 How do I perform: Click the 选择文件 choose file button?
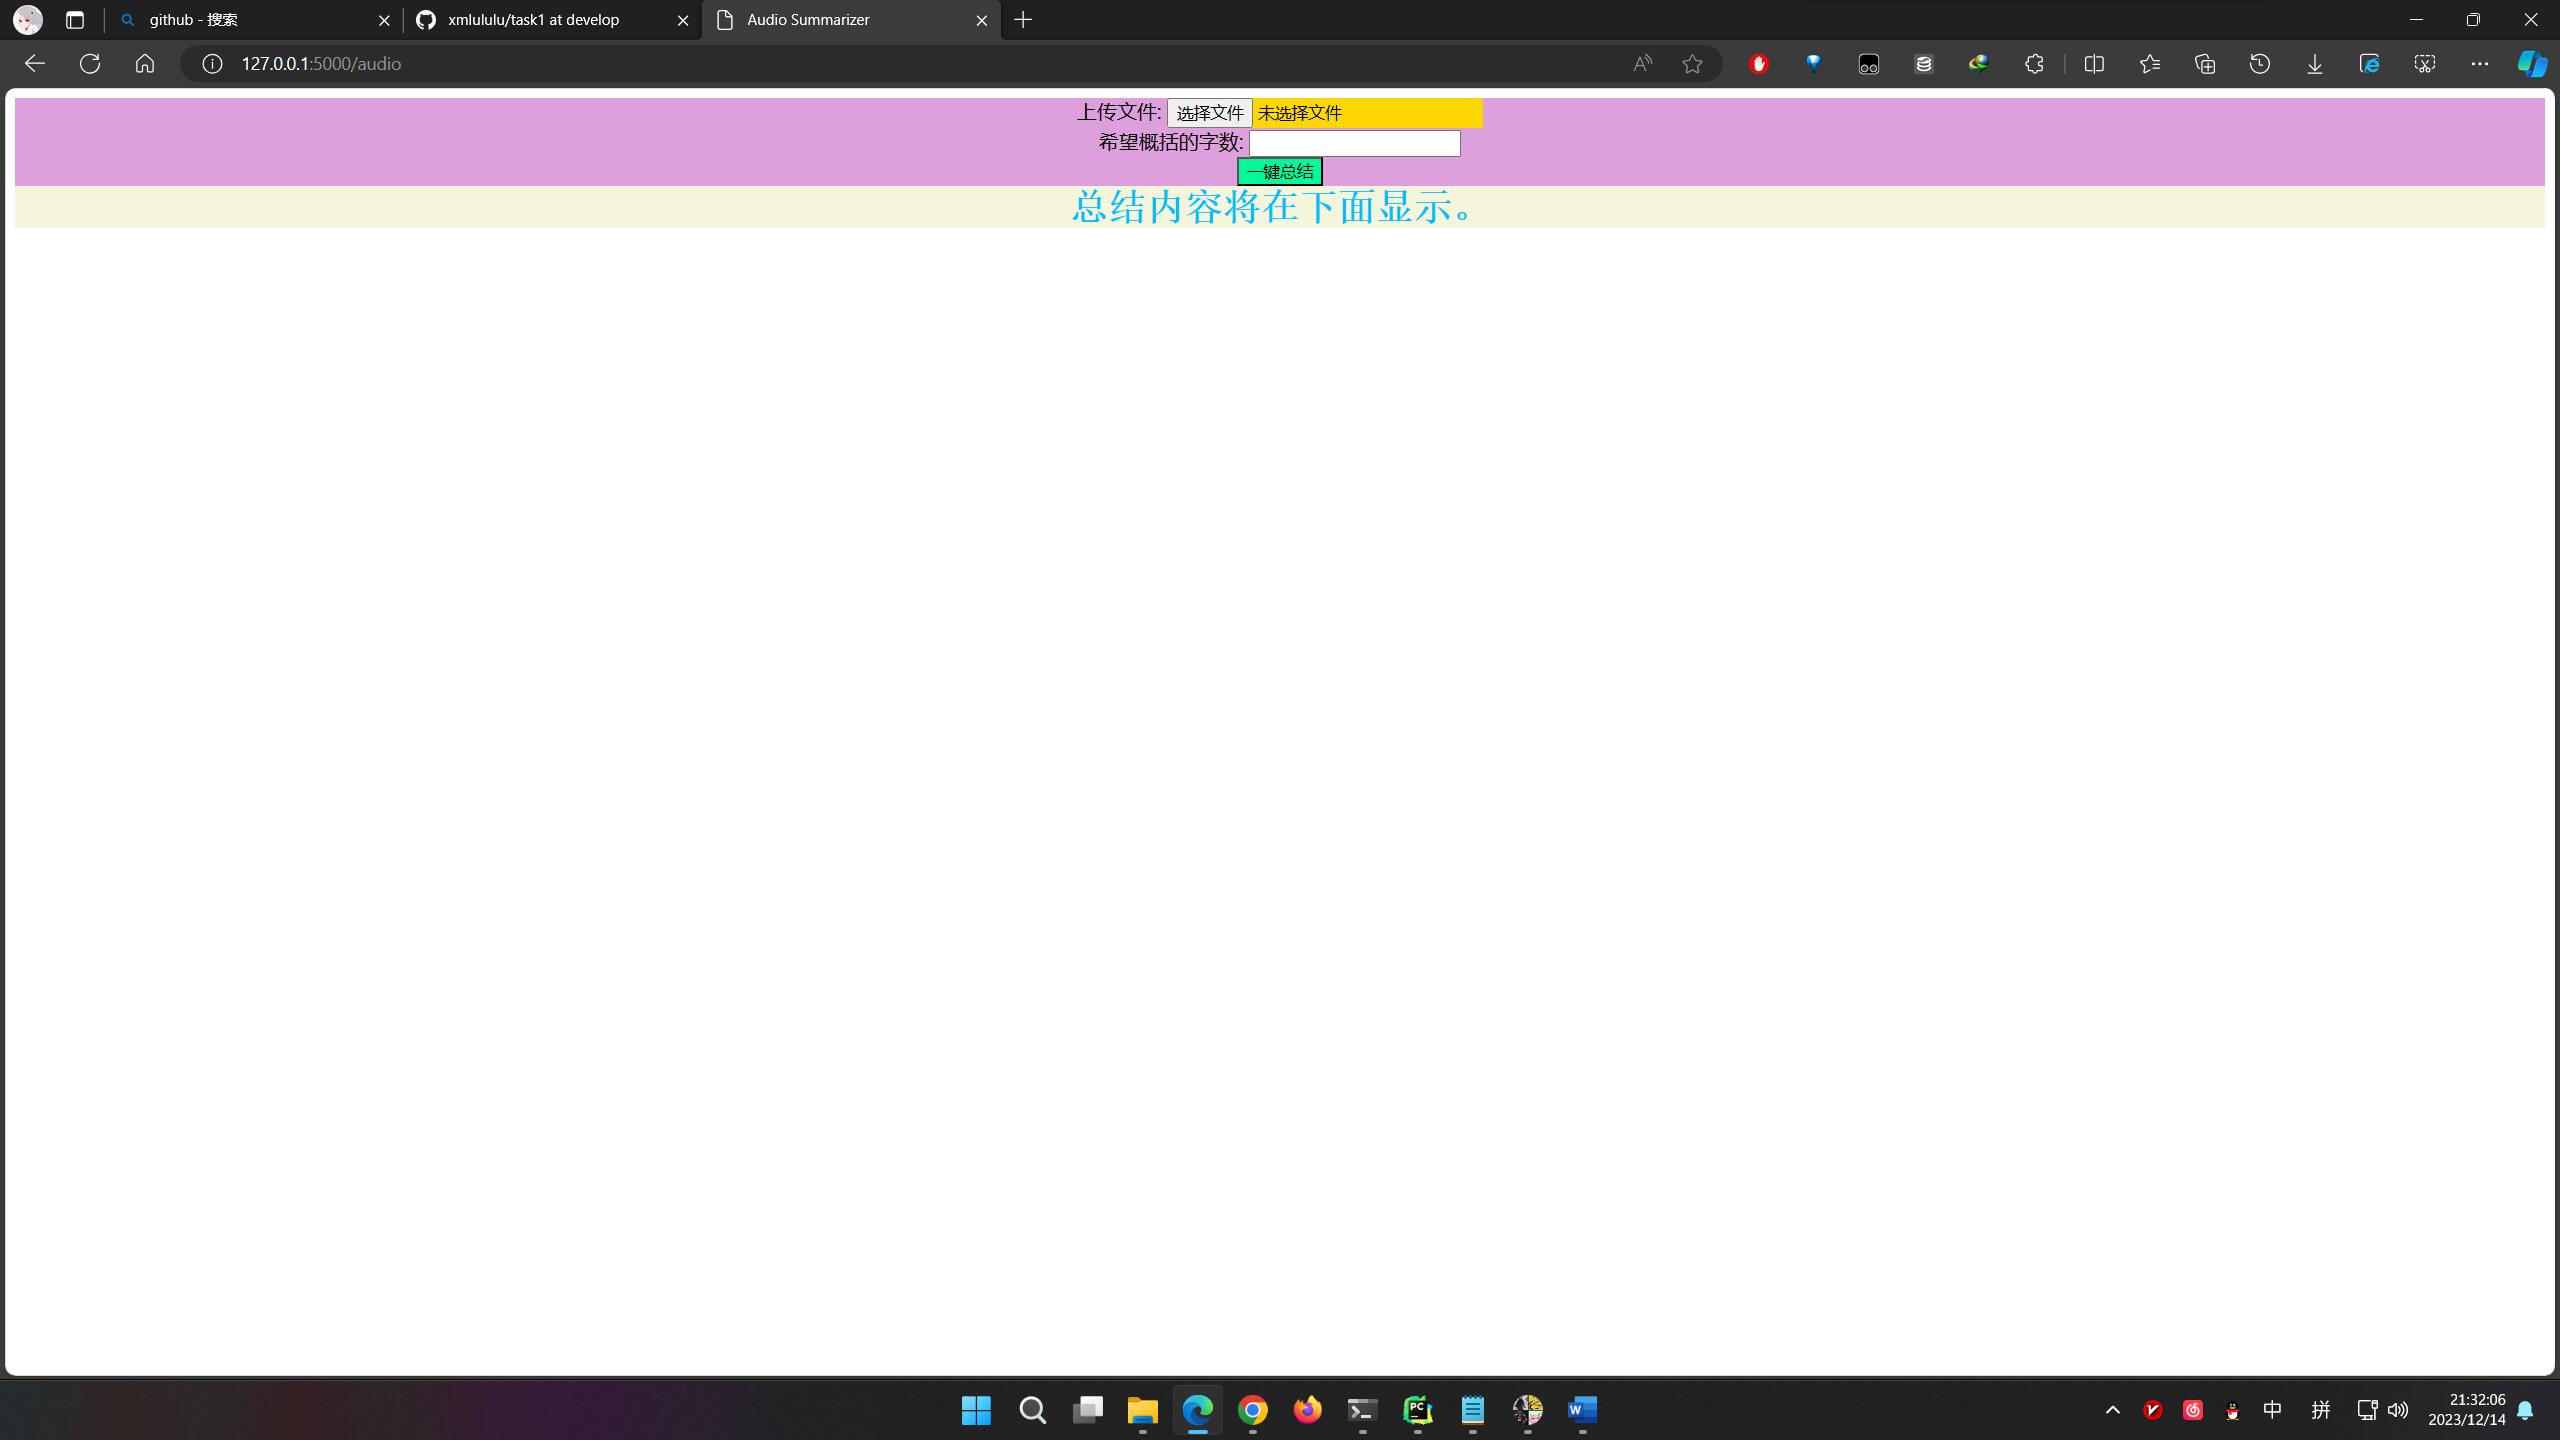[1209, 113]
